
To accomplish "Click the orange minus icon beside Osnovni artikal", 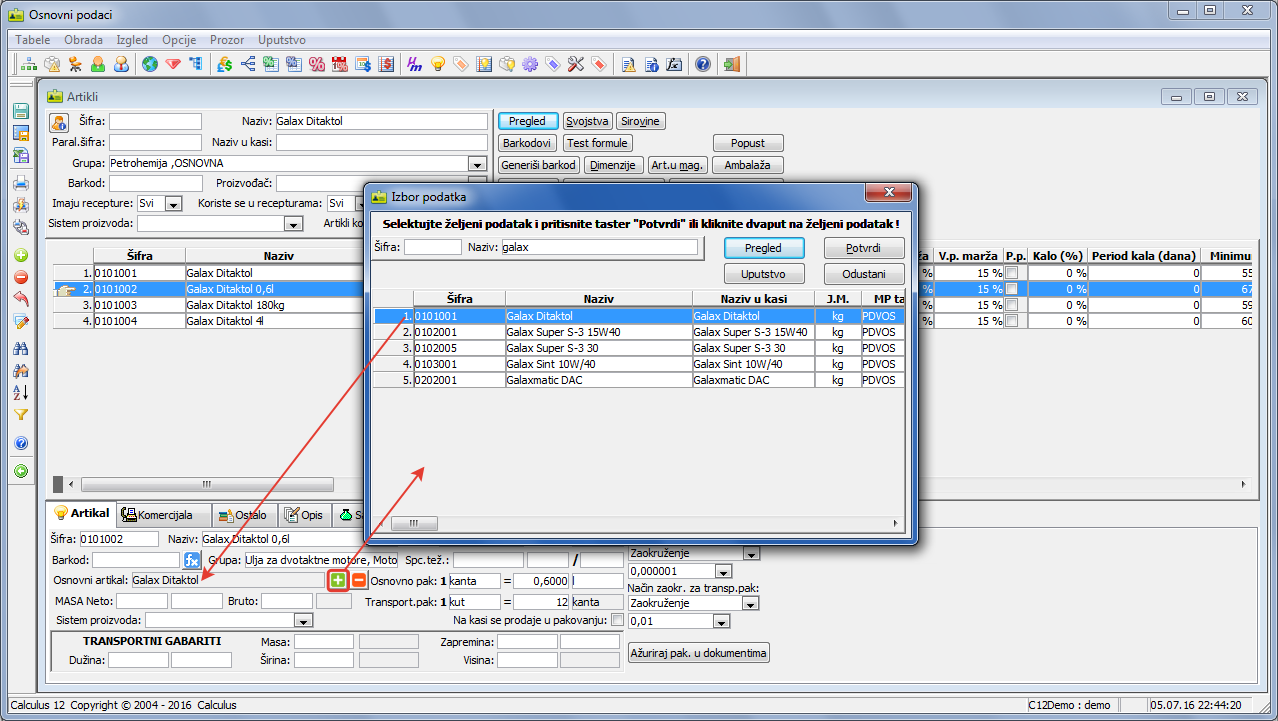I will [x=359, y=580].
